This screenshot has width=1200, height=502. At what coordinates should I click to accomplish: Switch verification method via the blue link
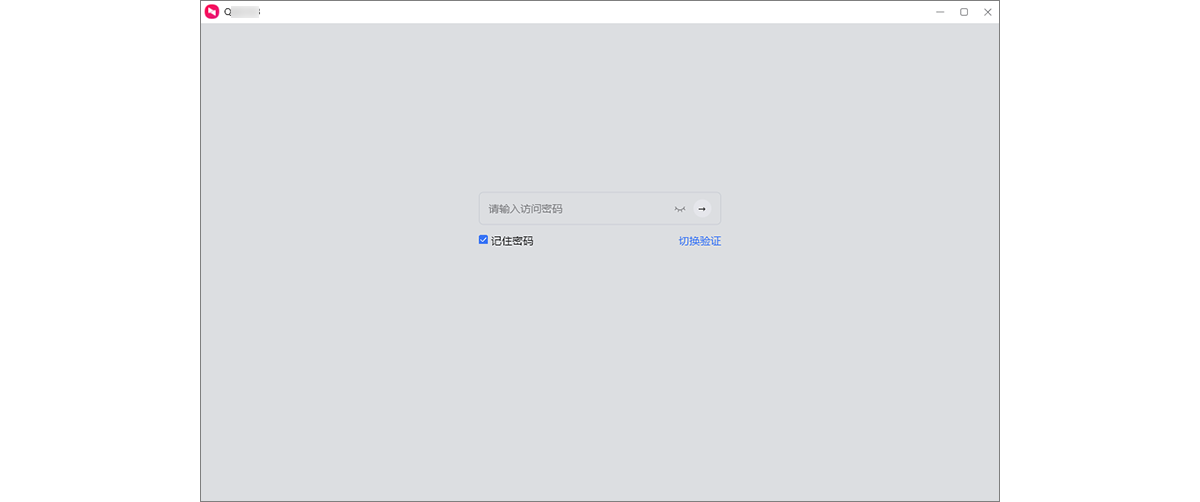tap(699, 241)
